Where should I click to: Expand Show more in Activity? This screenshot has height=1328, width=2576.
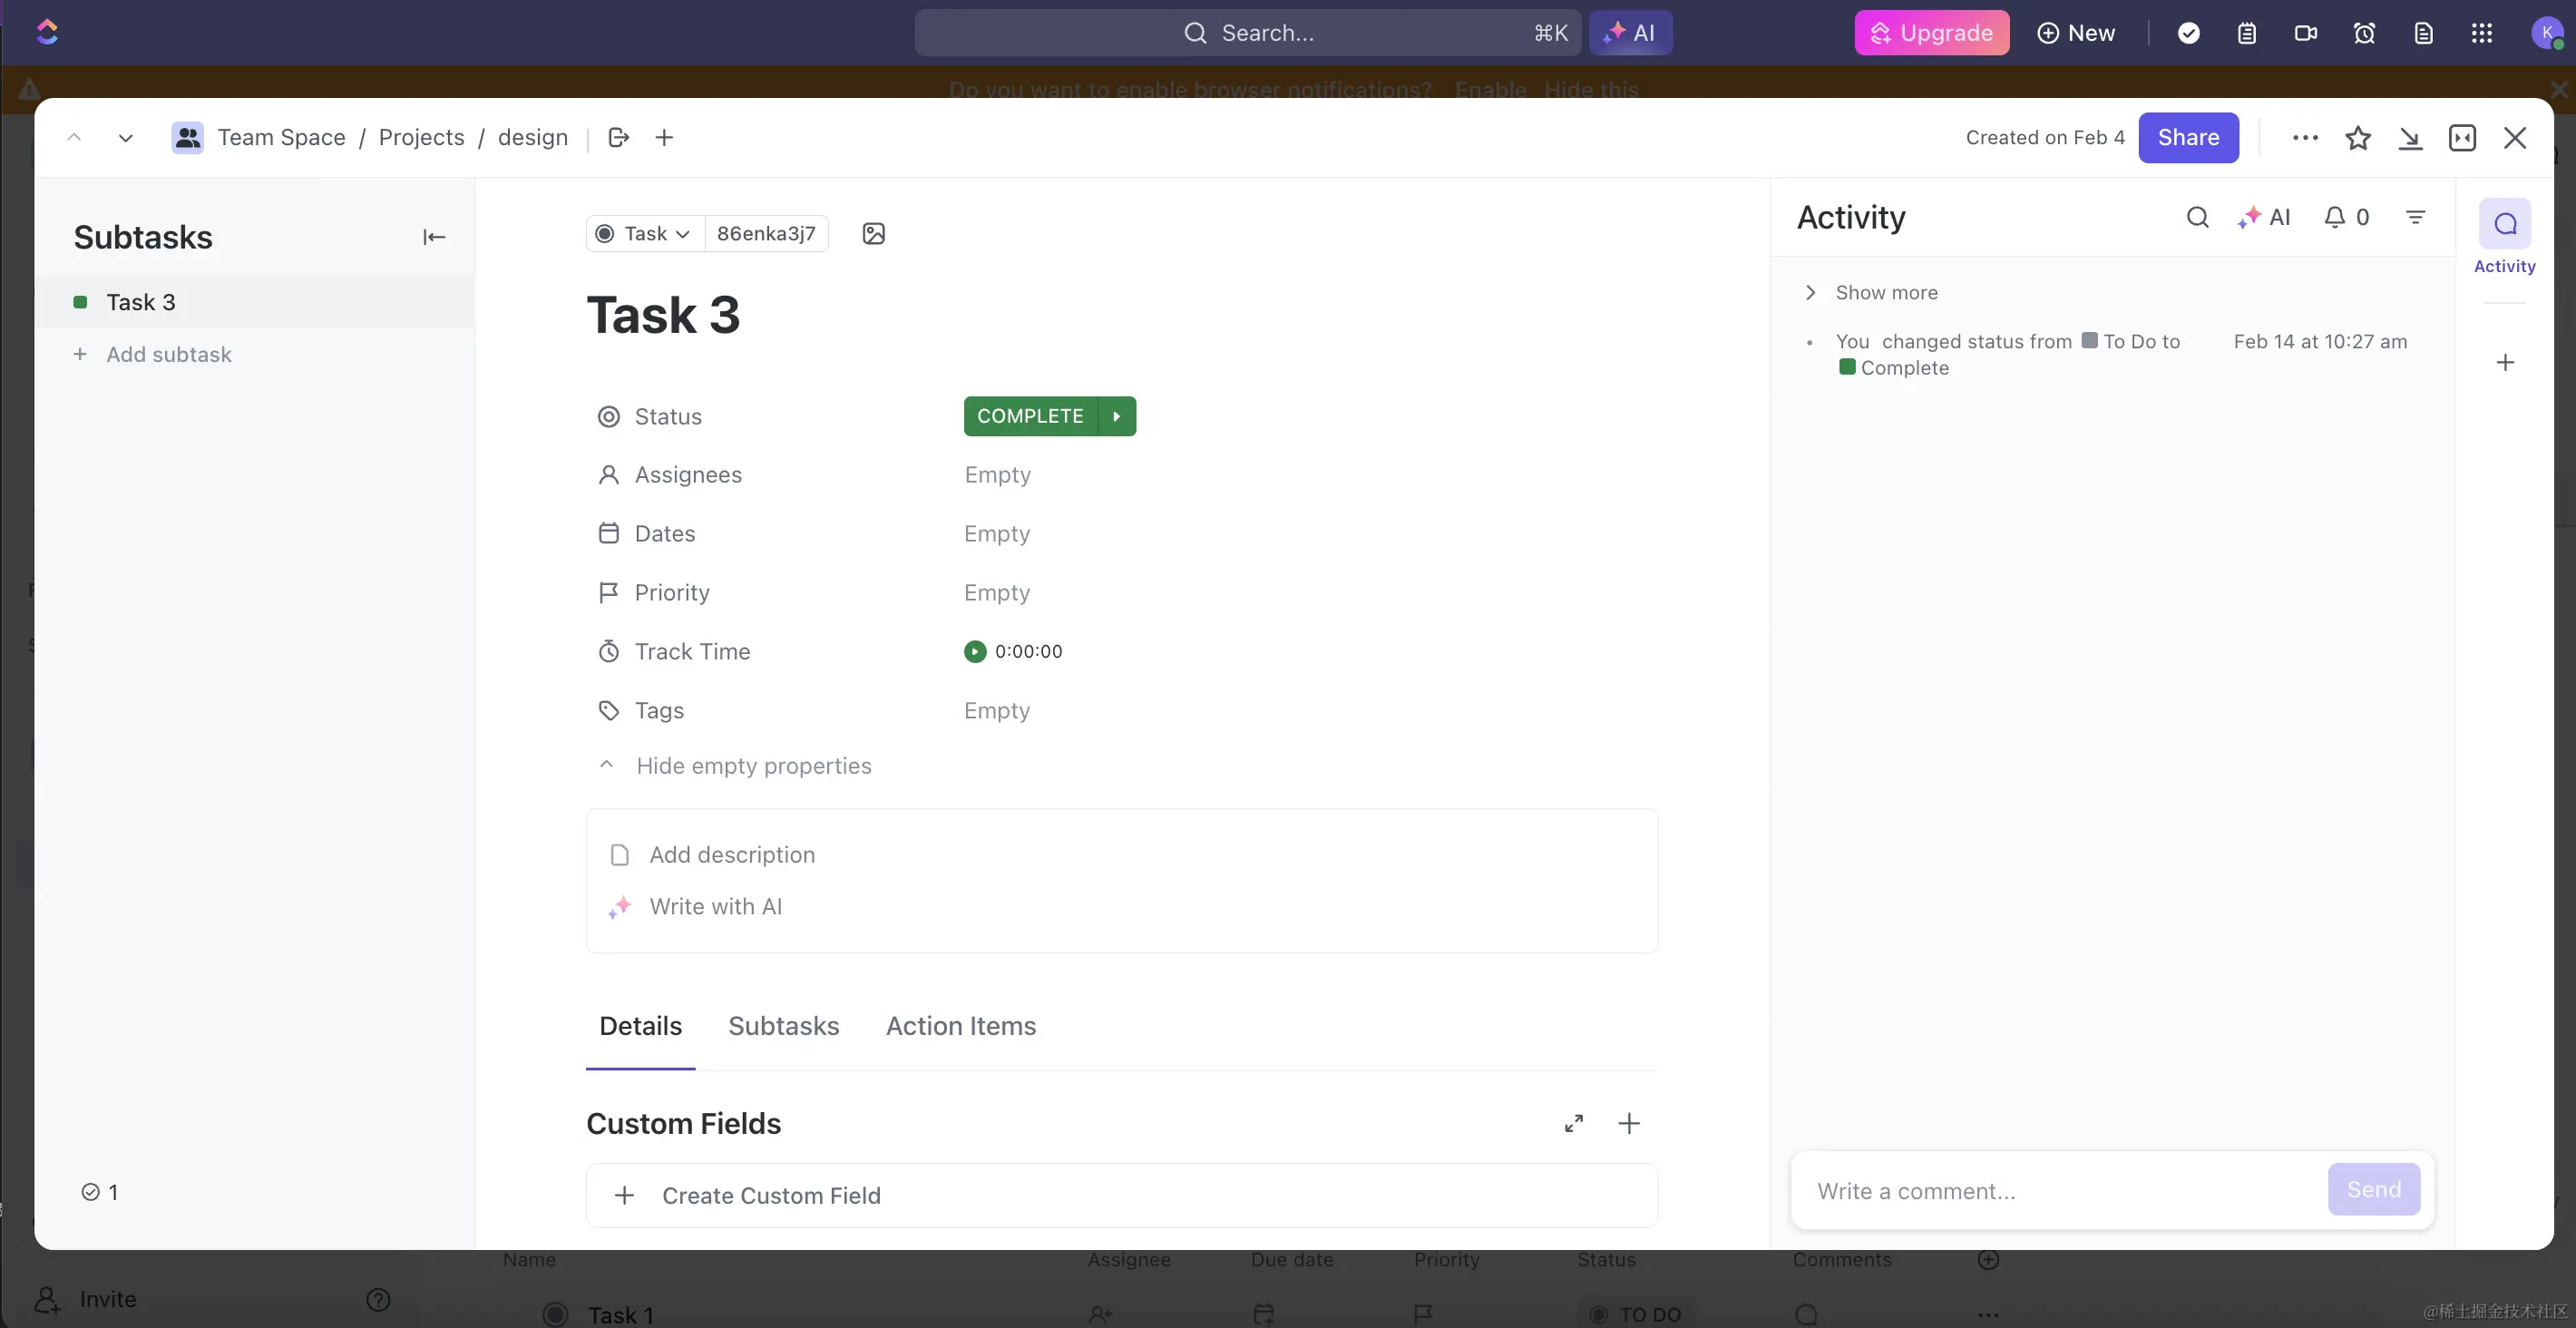1885,293
